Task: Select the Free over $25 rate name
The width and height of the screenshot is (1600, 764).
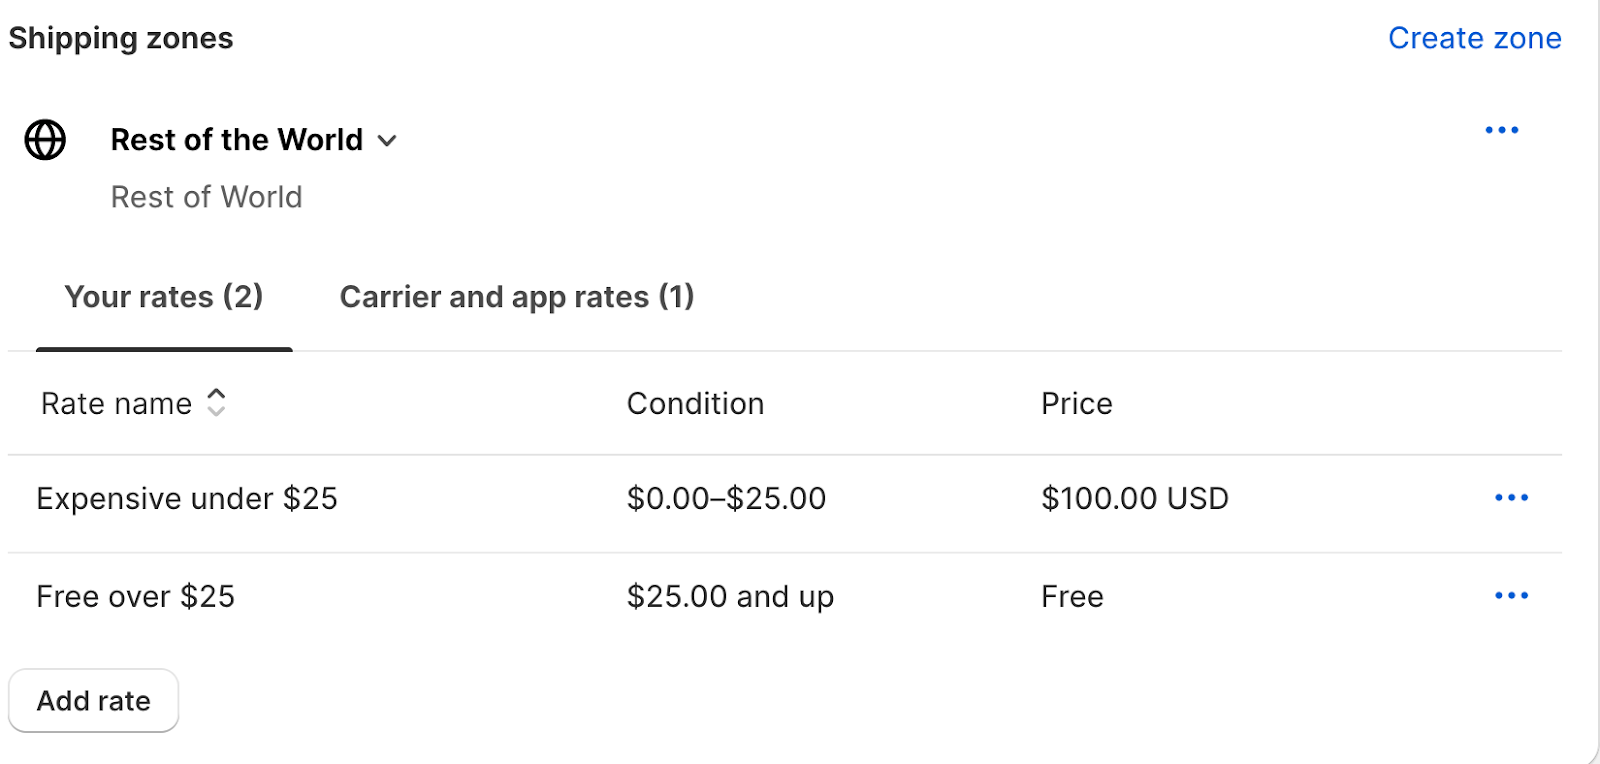Action: [x=136, y=596]
